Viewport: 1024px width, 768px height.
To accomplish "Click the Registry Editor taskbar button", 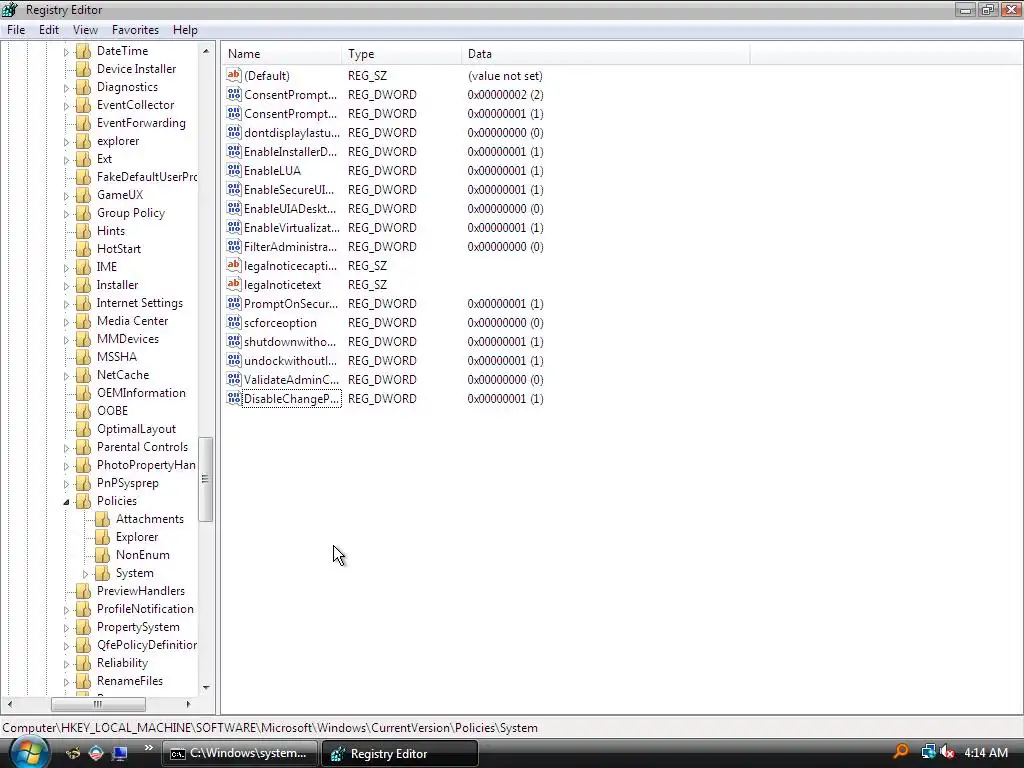I will point(400,753).
